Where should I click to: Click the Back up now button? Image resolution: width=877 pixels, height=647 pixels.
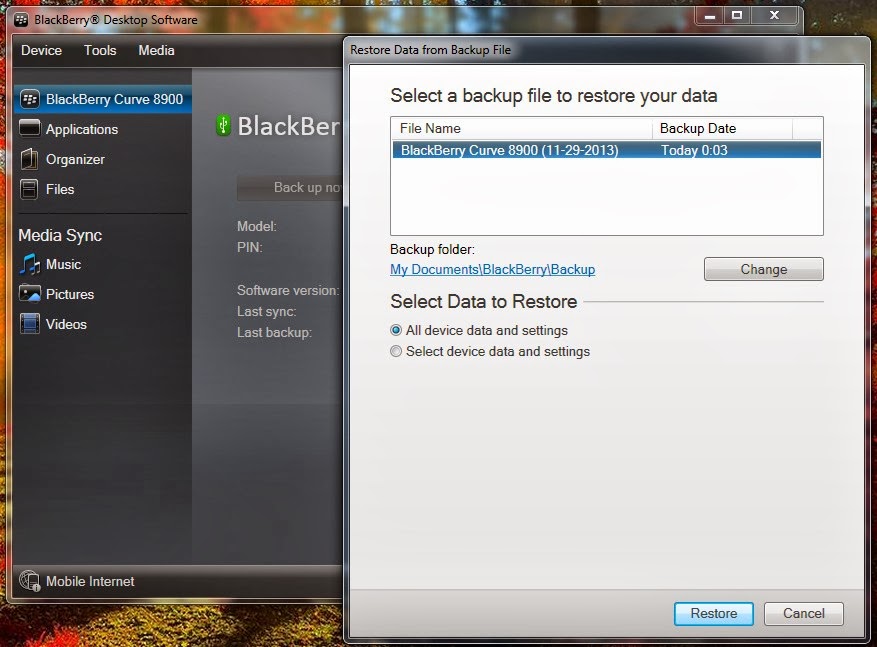290,187
